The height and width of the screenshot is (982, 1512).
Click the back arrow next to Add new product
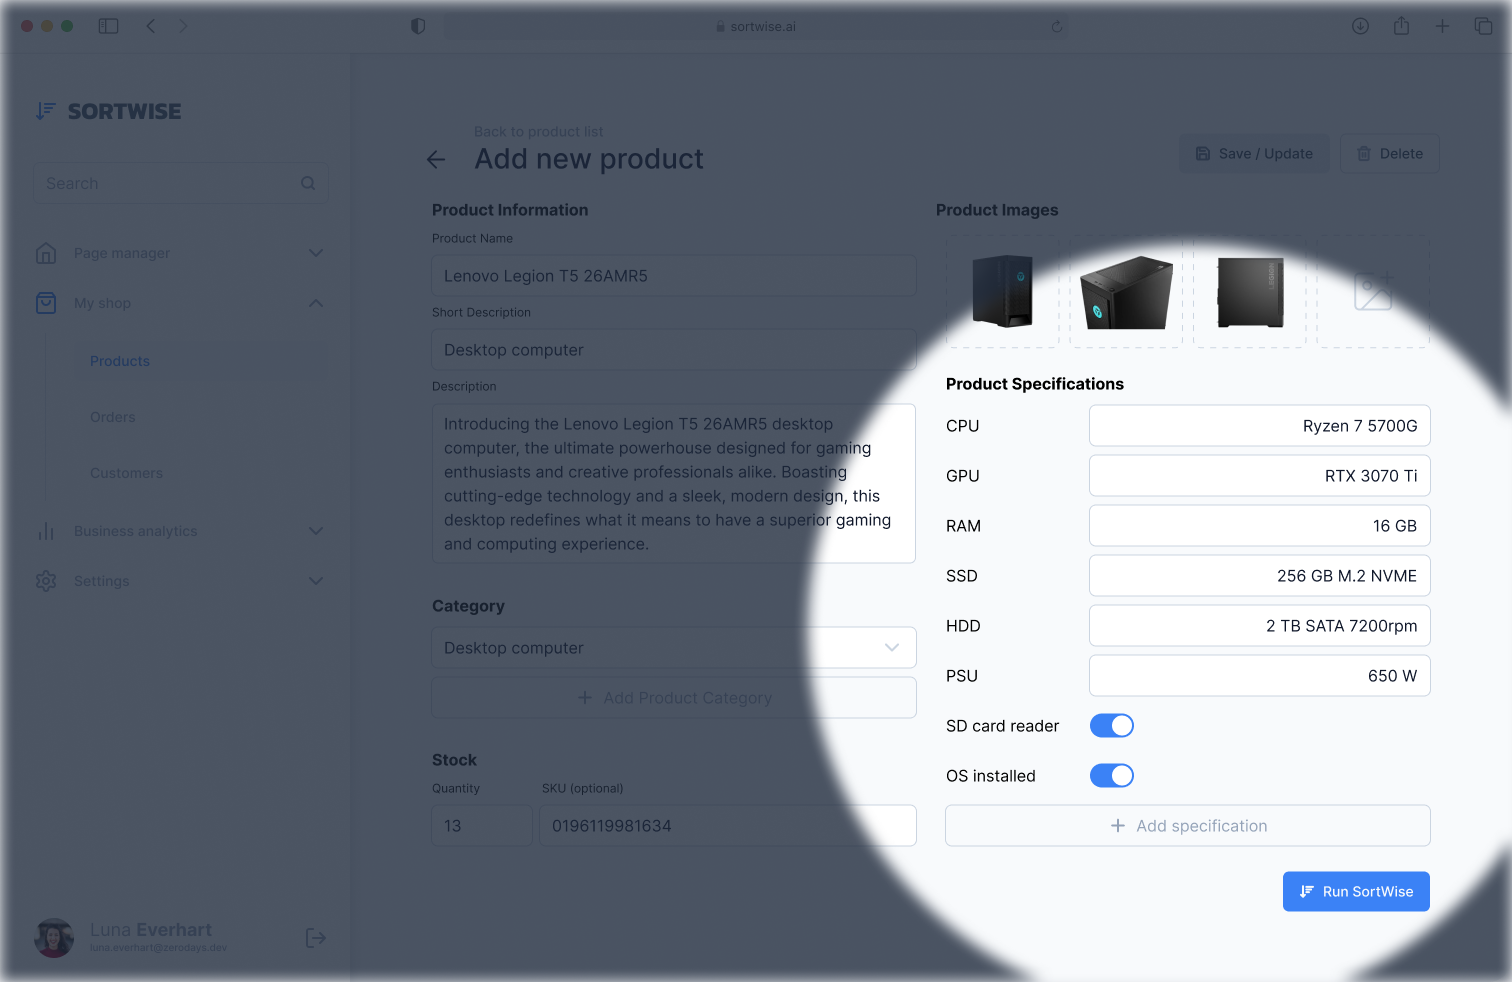[436, 159]
